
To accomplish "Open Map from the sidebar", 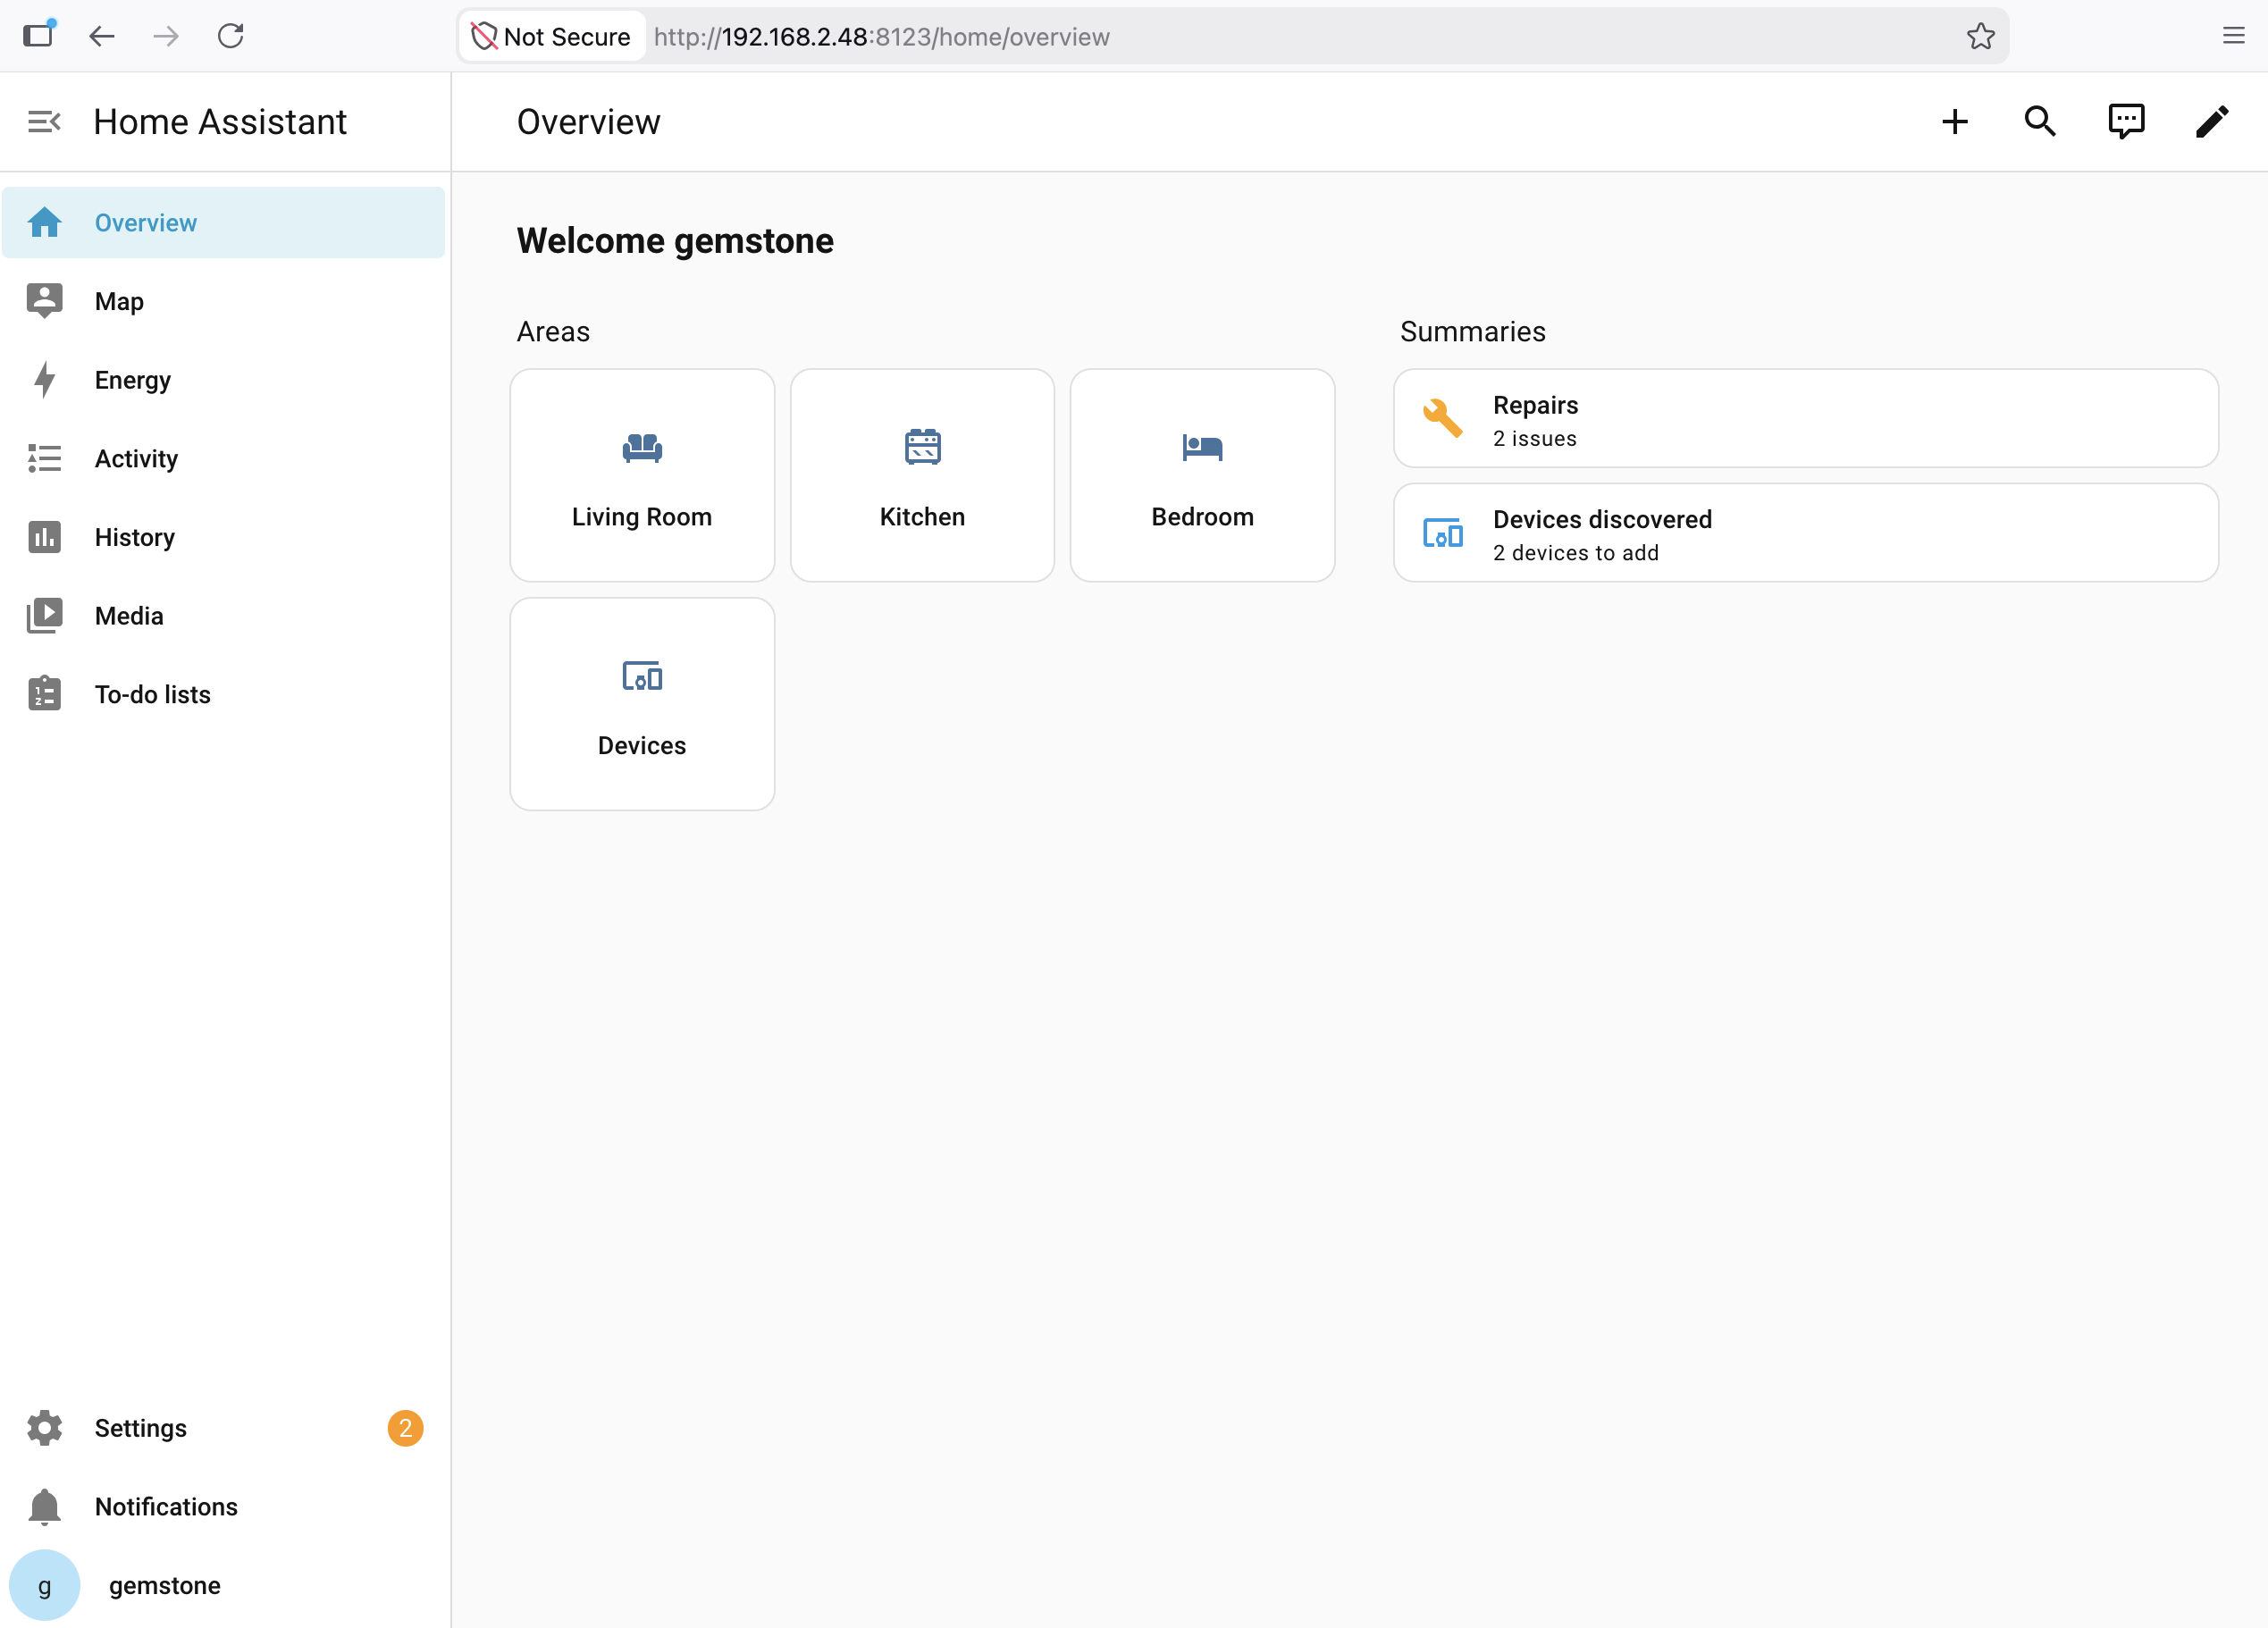I will (223, 301).
